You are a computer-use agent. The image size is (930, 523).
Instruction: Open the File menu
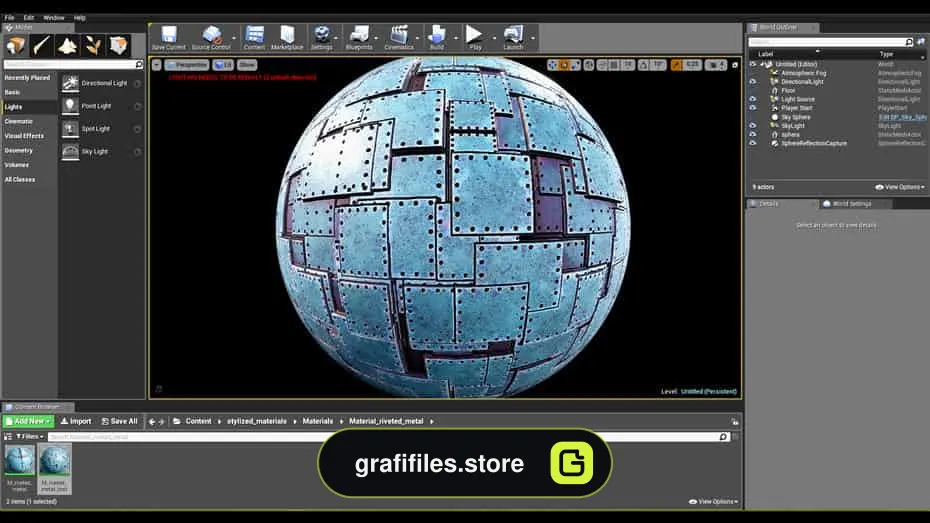[x=9, y=18]
